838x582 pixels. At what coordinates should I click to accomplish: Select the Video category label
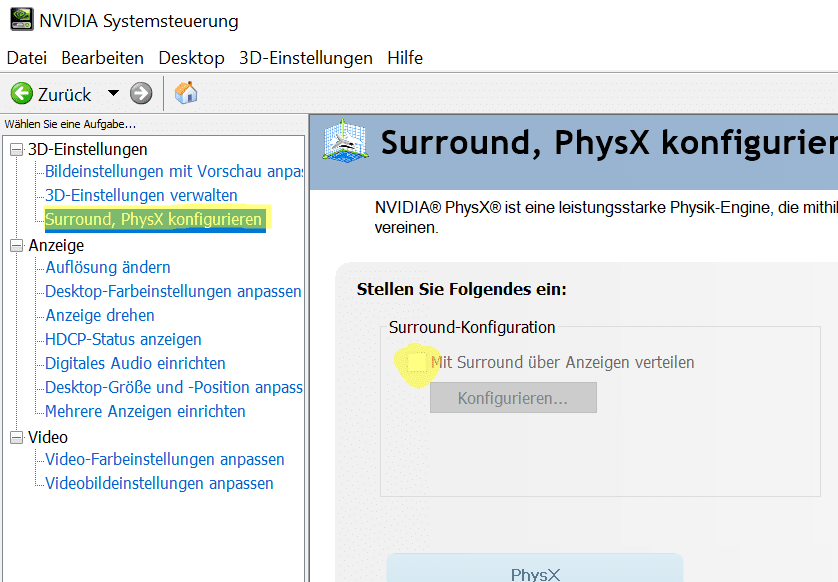[x=48, y=438]
